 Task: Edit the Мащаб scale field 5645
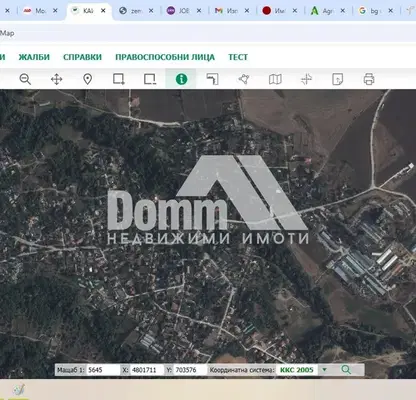tap(103, 370)
